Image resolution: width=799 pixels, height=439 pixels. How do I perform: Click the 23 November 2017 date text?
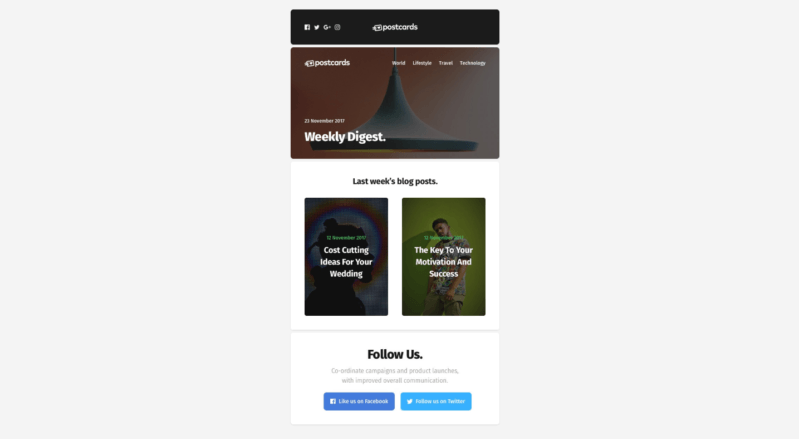pos(325,121)
